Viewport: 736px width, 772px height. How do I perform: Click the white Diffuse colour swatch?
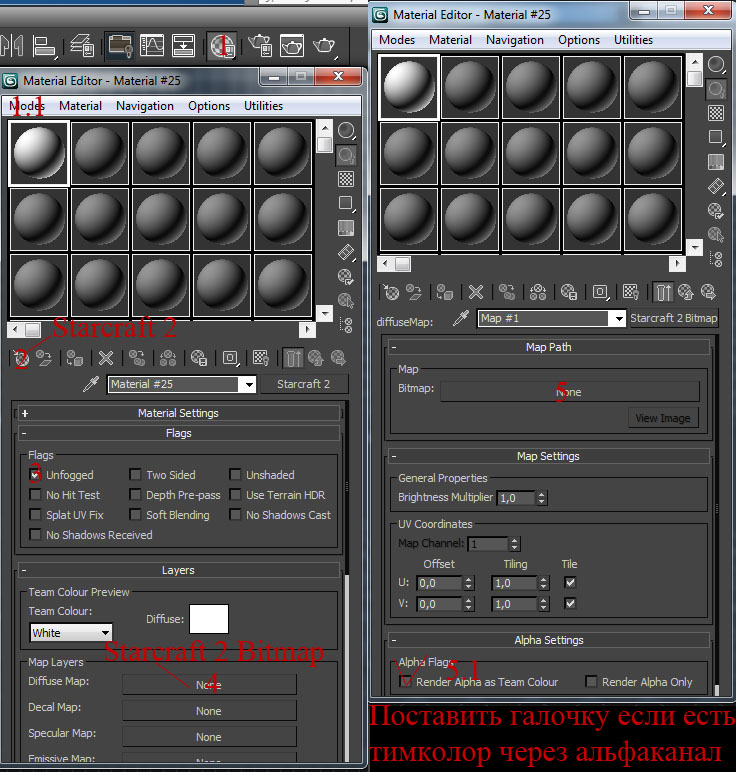click(x=209, y=619)
